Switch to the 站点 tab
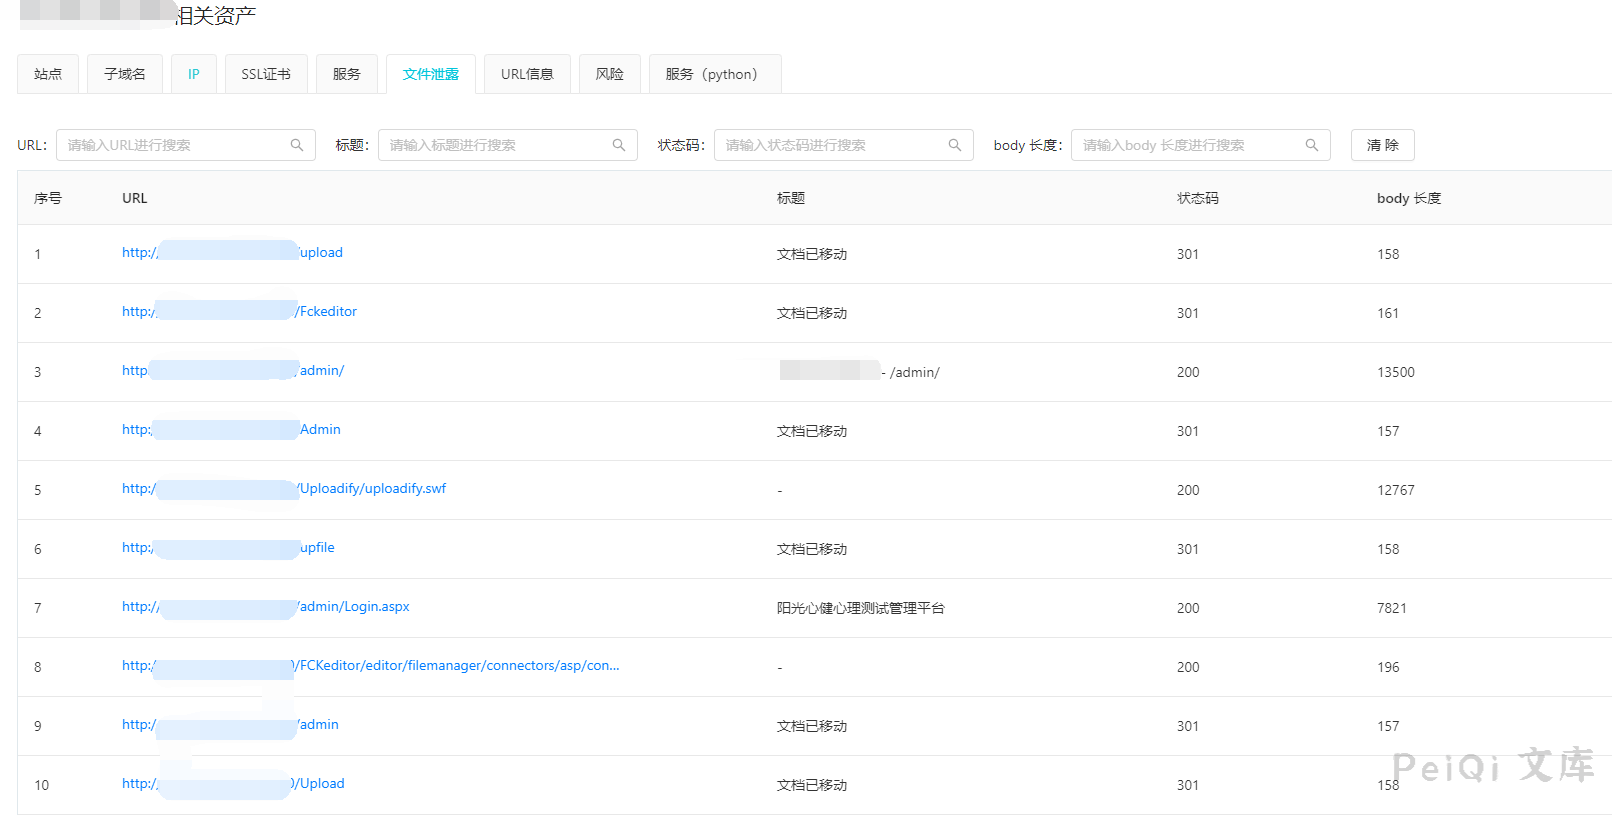 [x=48, y=74]
